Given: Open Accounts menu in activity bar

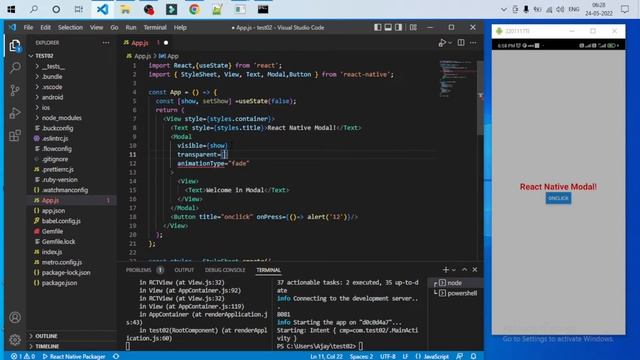Looking at the screenshot, I should 15,317.
